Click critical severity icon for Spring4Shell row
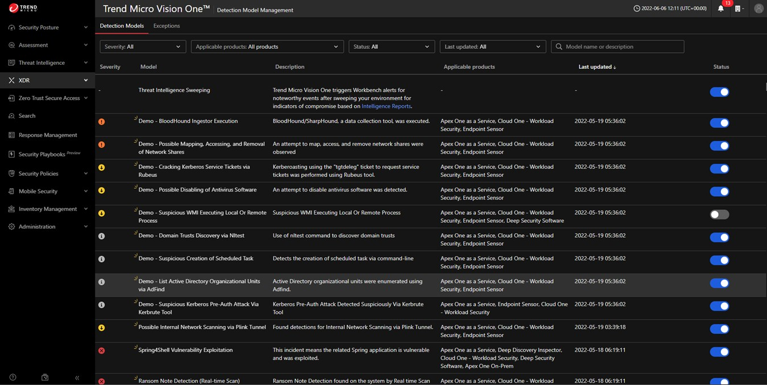Viewport: 767px width, 385px height. pyautogui.click(x=101, y=350)
